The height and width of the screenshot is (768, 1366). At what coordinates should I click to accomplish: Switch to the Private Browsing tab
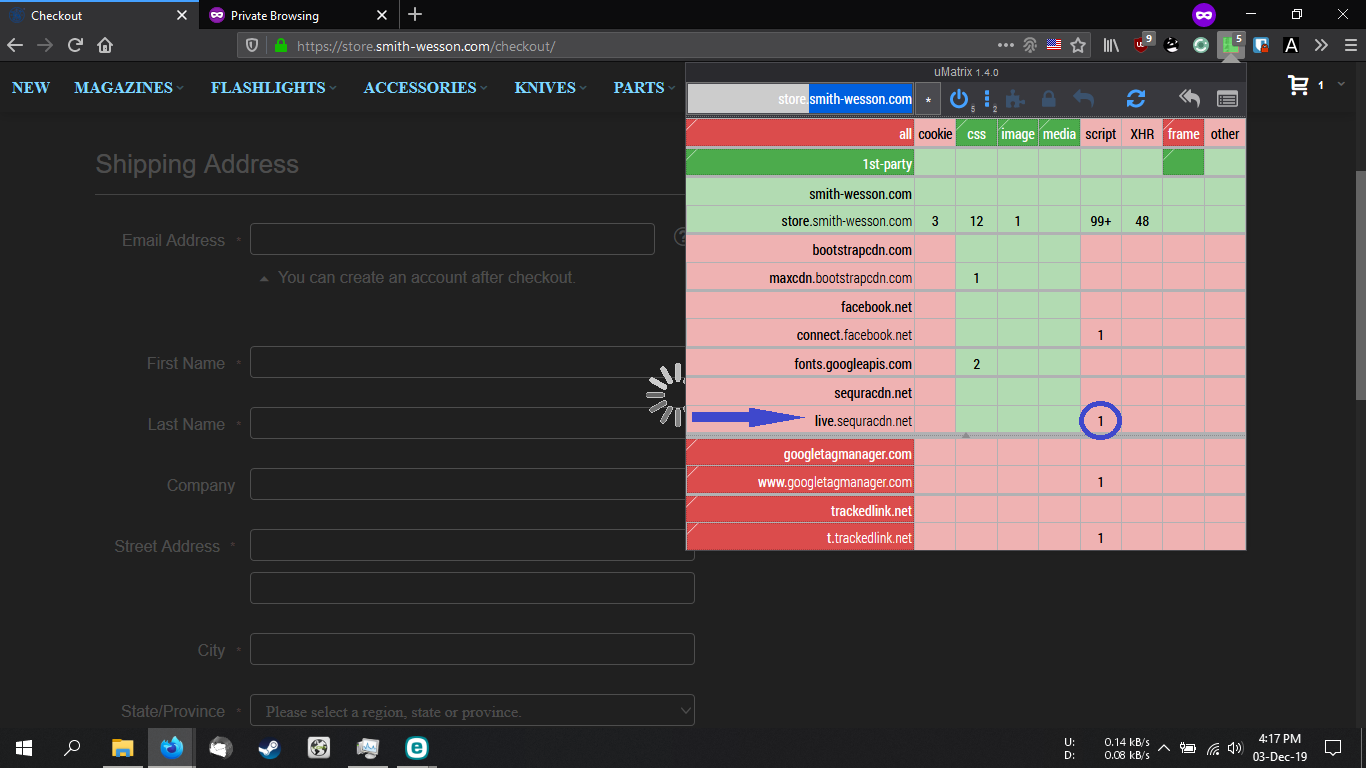coord(297,15)
